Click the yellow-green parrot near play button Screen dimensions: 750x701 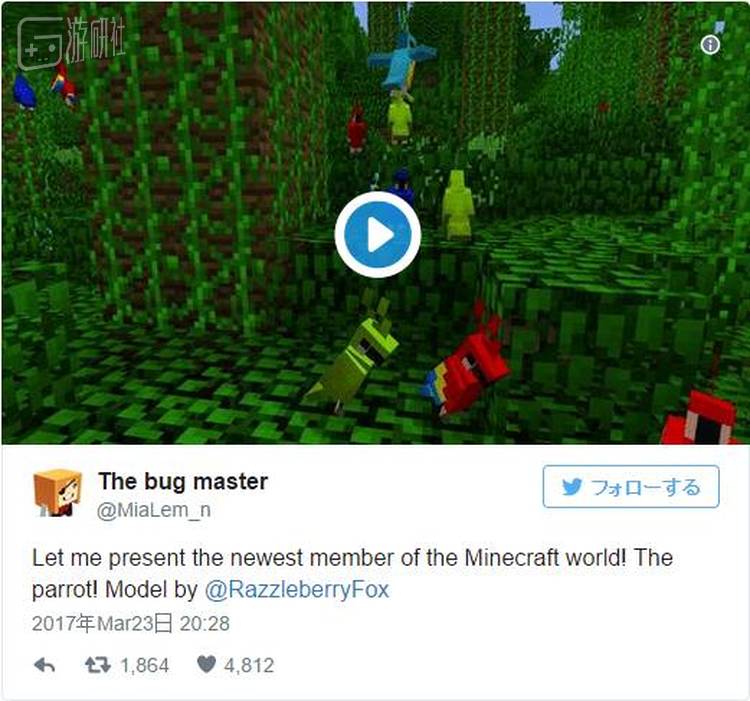coord(458,204)
